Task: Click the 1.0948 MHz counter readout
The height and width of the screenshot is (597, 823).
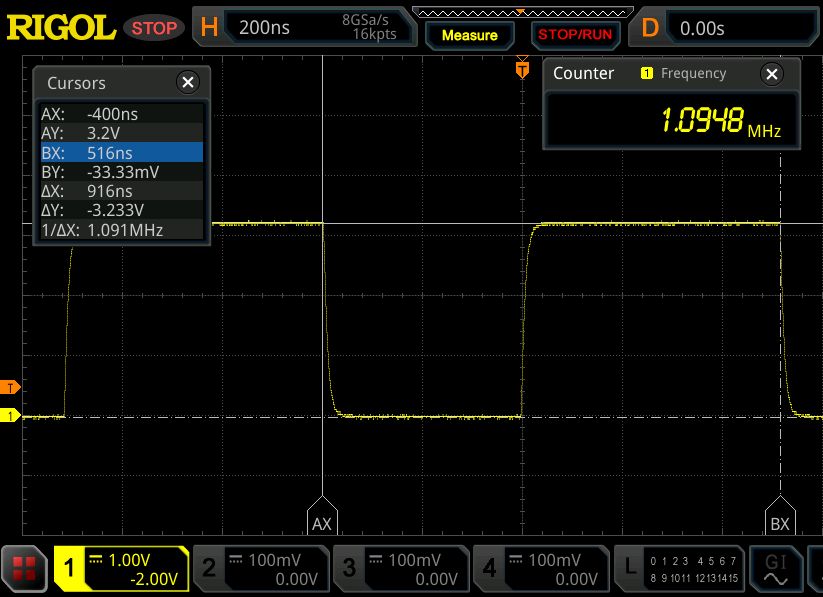Action: click(720, 121)
